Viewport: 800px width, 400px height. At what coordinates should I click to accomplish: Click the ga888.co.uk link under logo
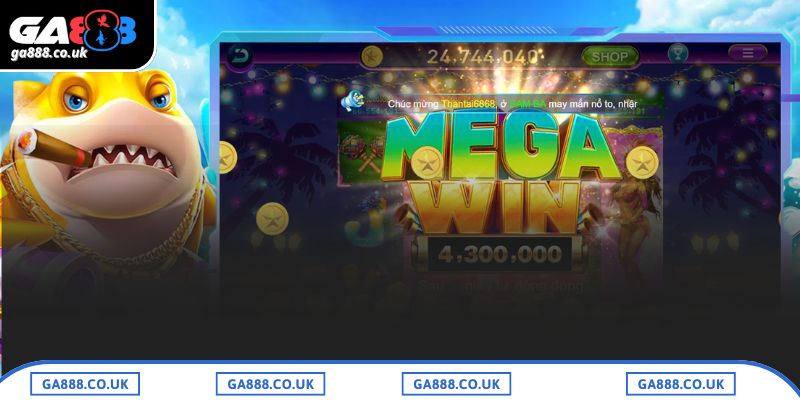(x=49, y=54)
